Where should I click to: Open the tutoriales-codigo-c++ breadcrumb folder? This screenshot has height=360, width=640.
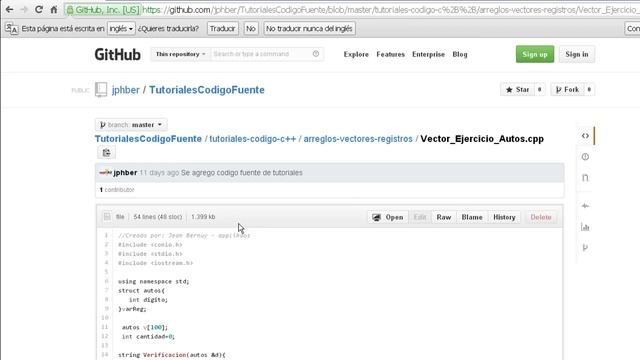click(x=253, y=139)
